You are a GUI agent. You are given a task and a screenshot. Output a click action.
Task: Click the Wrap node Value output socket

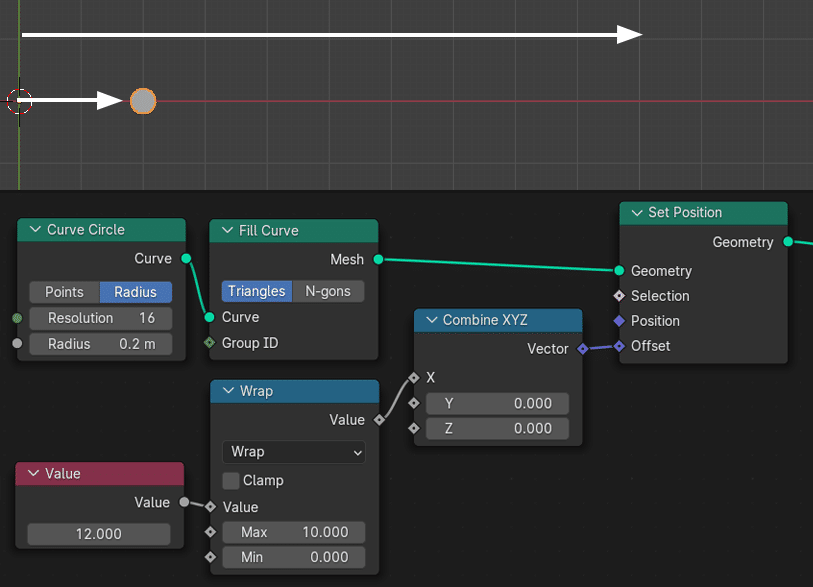click(x=380, y=420)
